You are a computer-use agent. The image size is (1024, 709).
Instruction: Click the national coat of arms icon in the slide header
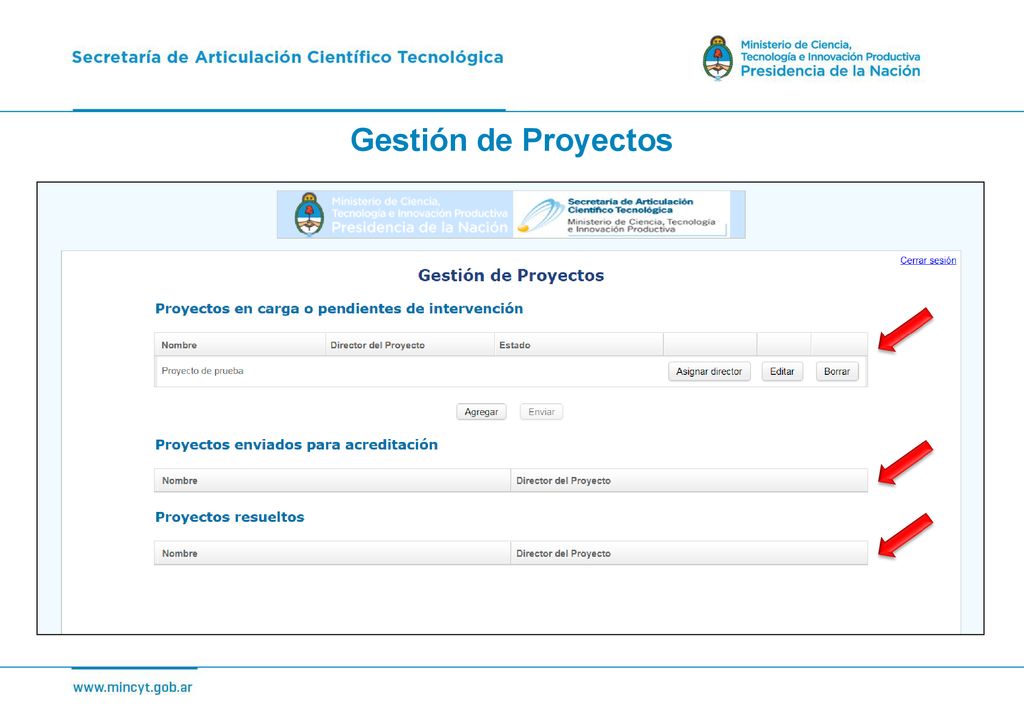(x=718, y=58)
